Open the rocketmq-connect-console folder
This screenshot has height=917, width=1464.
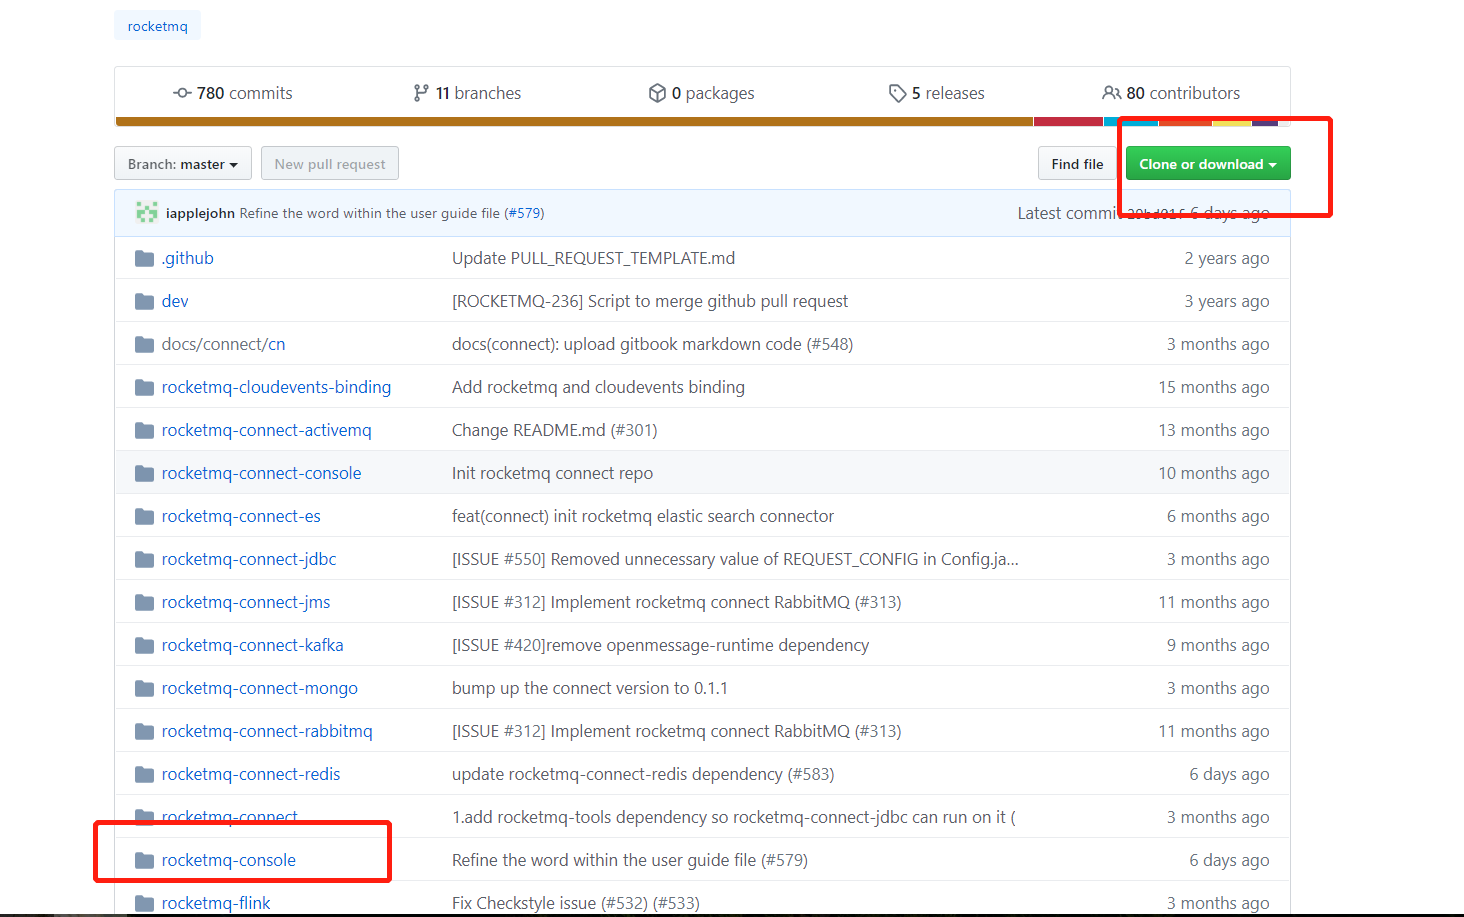coord(261,473)
